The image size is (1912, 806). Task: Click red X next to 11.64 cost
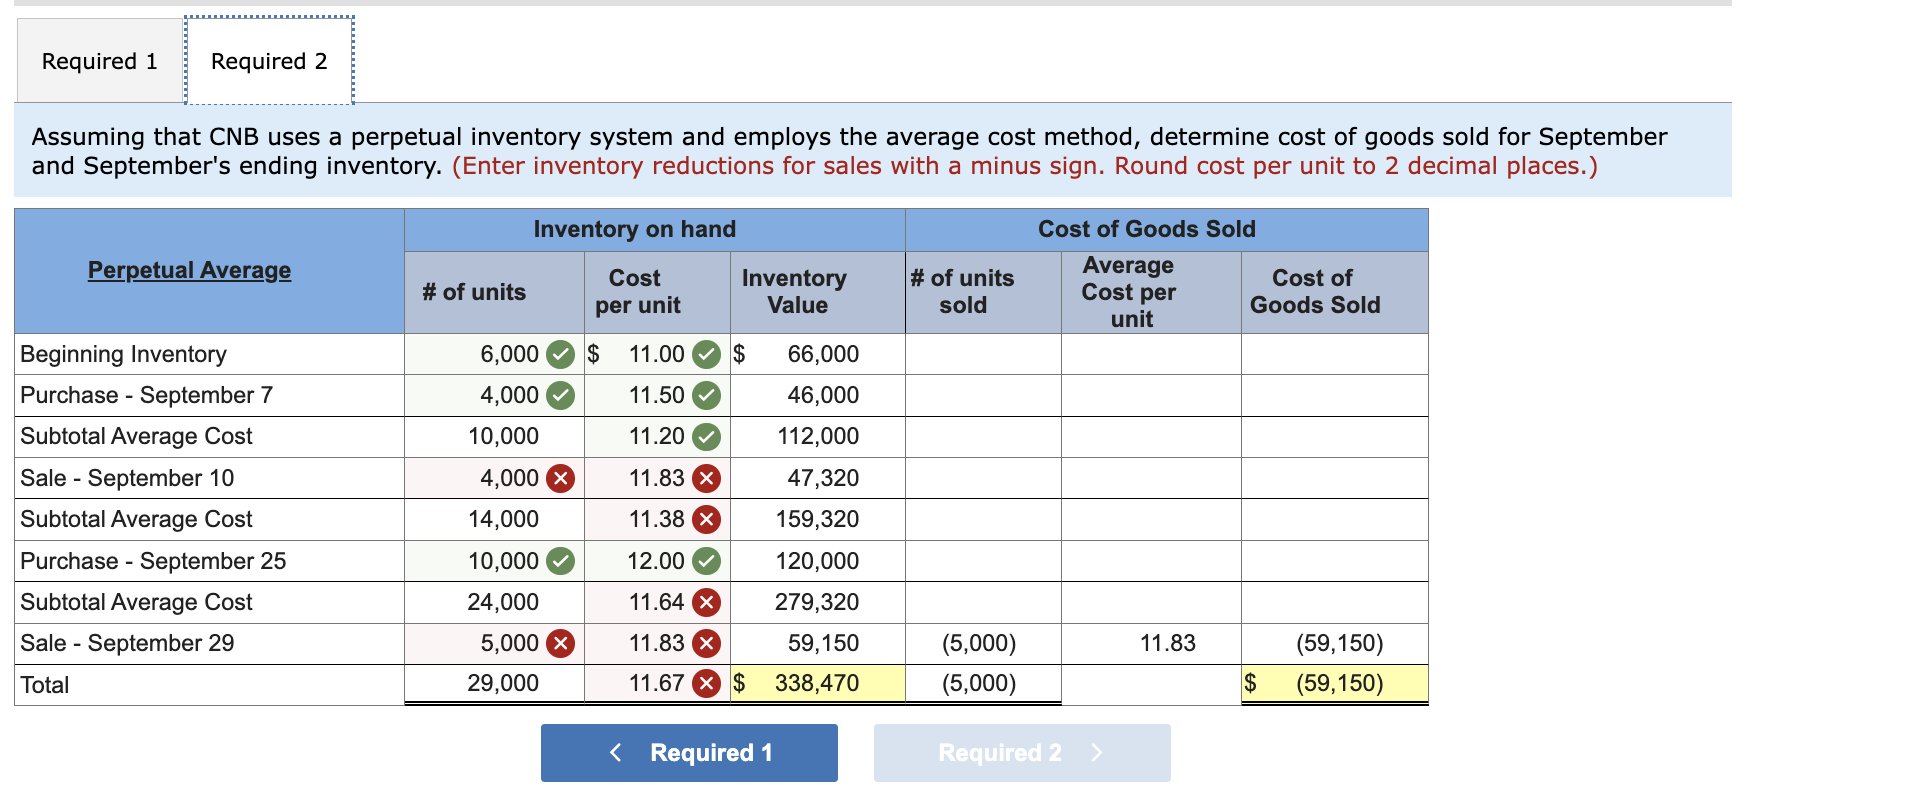(707, 602)
